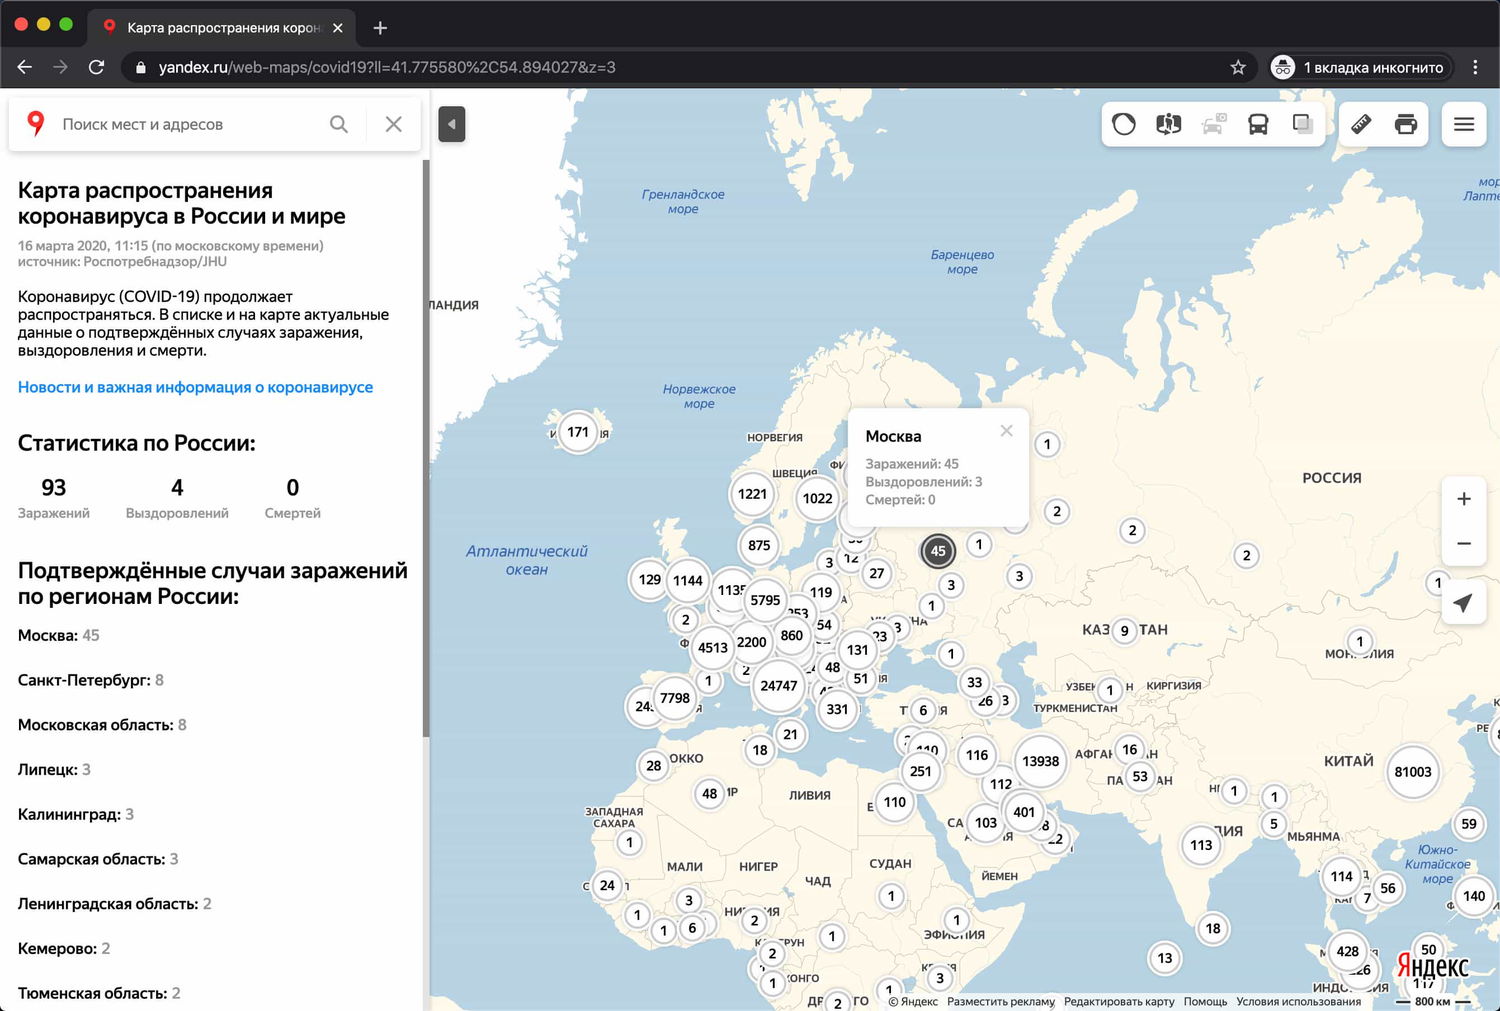Click the search magnifier icon

click(x=339, y=124)
